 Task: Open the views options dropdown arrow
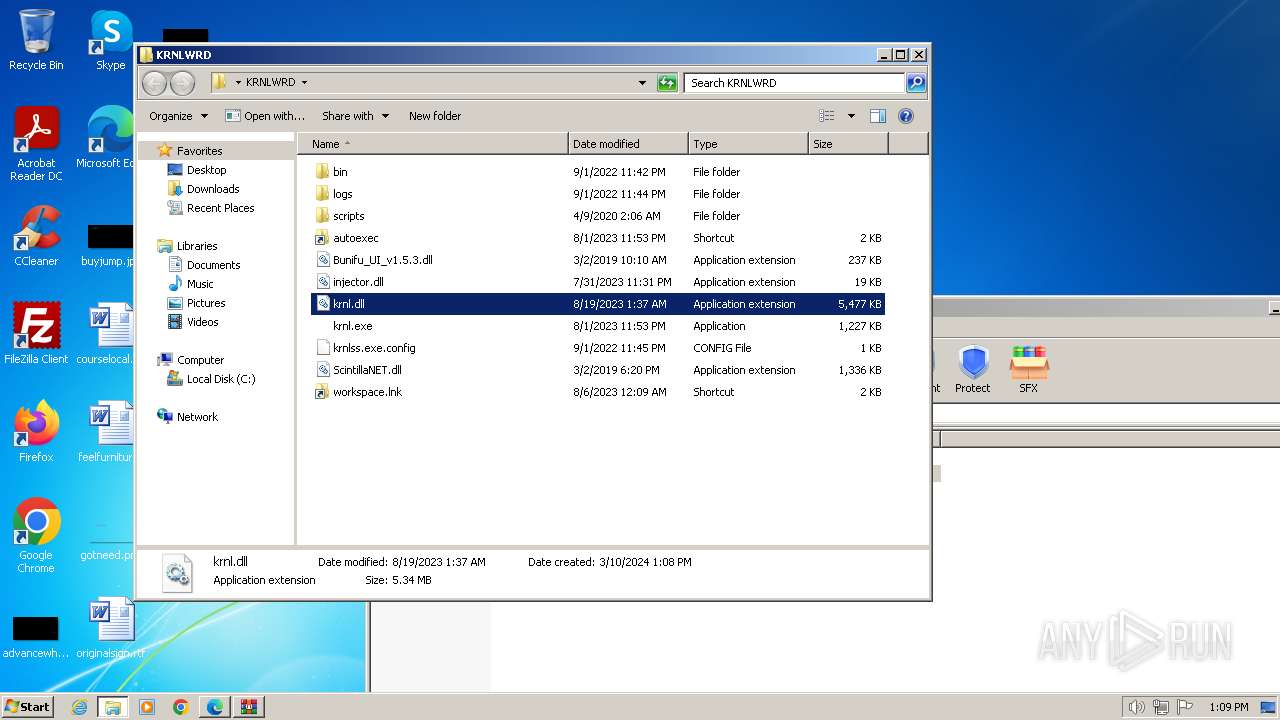coord(851,116)
